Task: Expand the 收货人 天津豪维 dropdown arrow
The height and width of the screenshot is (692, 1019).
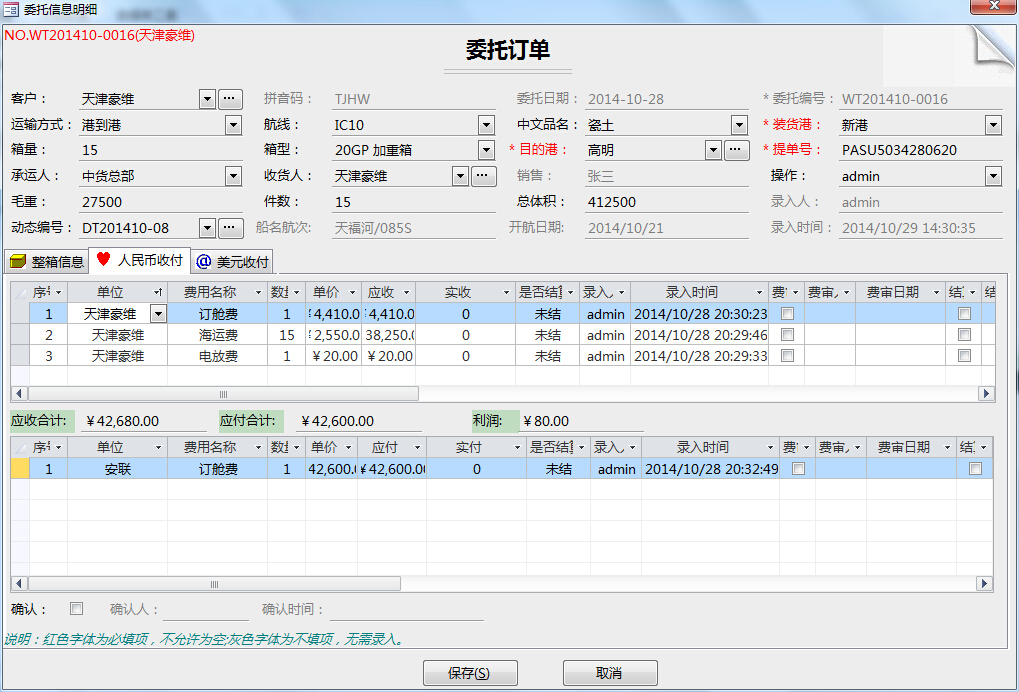Action: pos(460,176)
